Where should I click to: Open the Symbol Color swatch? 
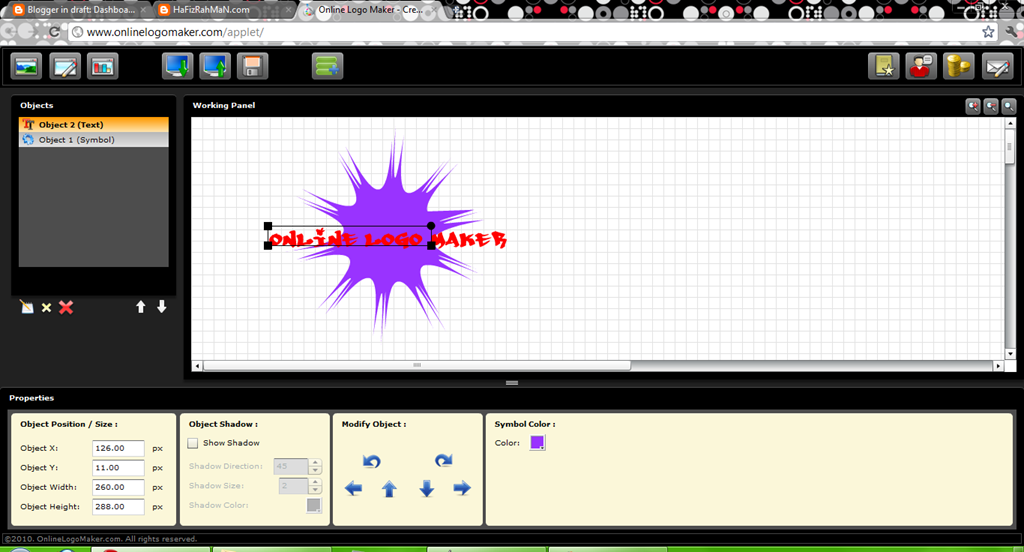coord(537,443)
